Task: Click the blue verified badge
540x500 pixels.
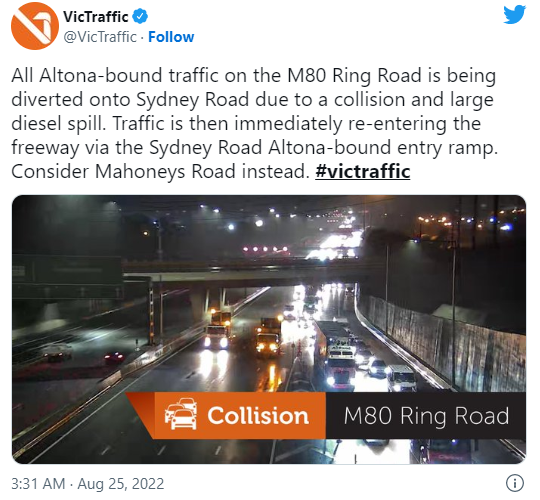Action: point(141,16)
